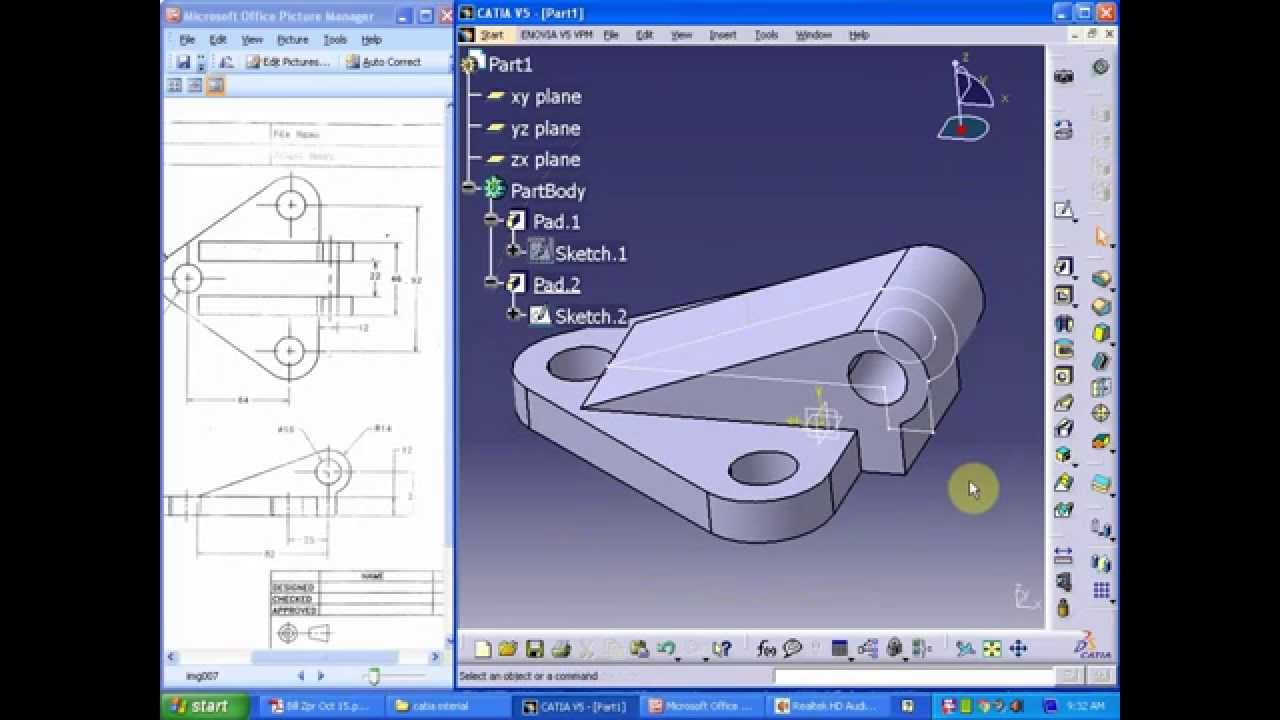Select xy plane in tree
This screenshot has height=720, width=1280.
(546, 97)
